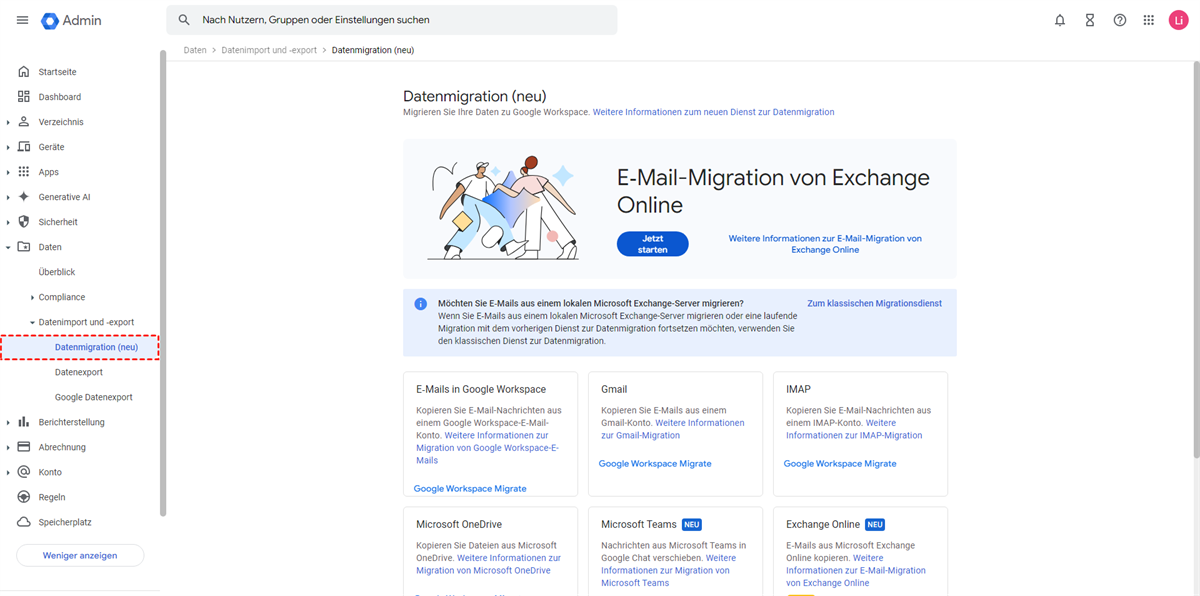Click the blue info icon in banner
The height and width of the screenshot is (596, 1200).
pyautogui.click(x=421, y=303)
